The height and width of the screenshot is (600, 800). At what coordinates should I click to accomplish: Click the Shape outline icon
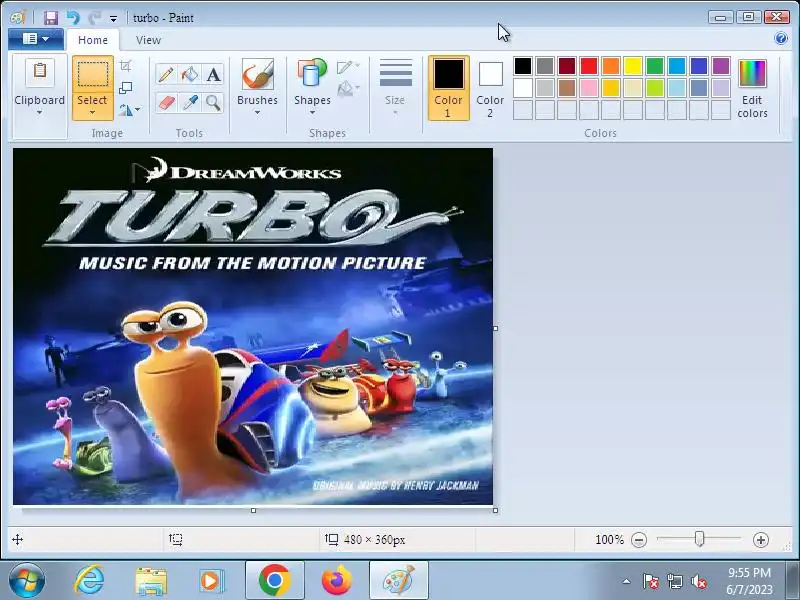[x=345, y=67]
